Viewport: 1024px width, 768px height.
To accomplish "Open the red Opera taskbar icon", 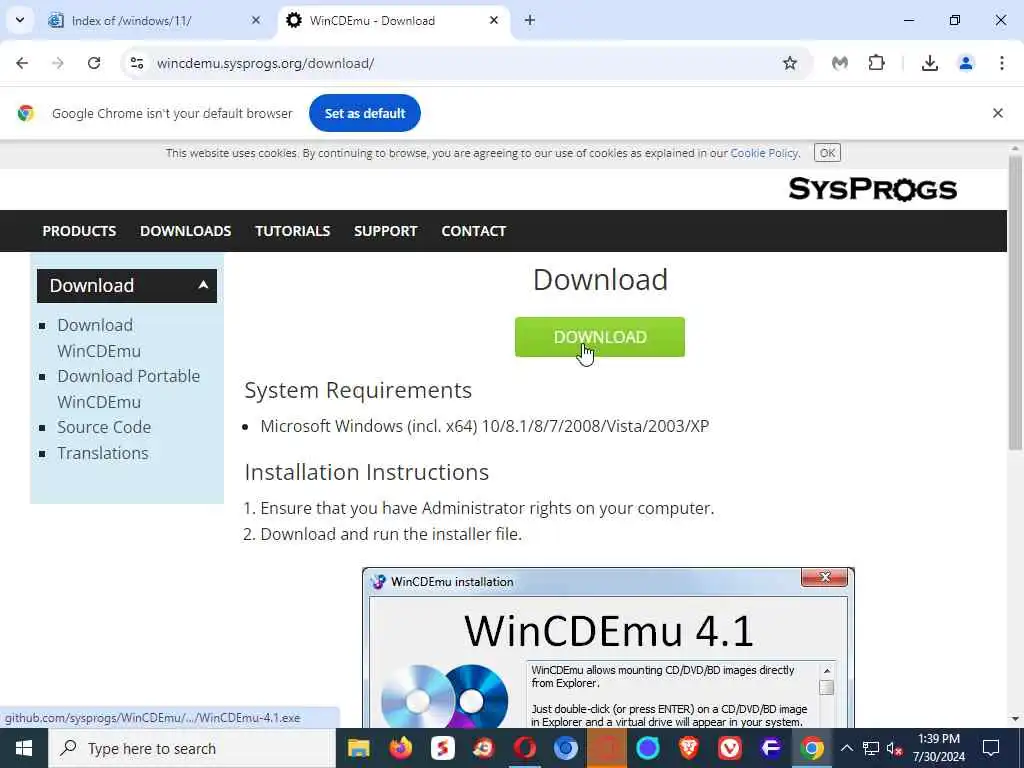I will (x=525, y=748).
